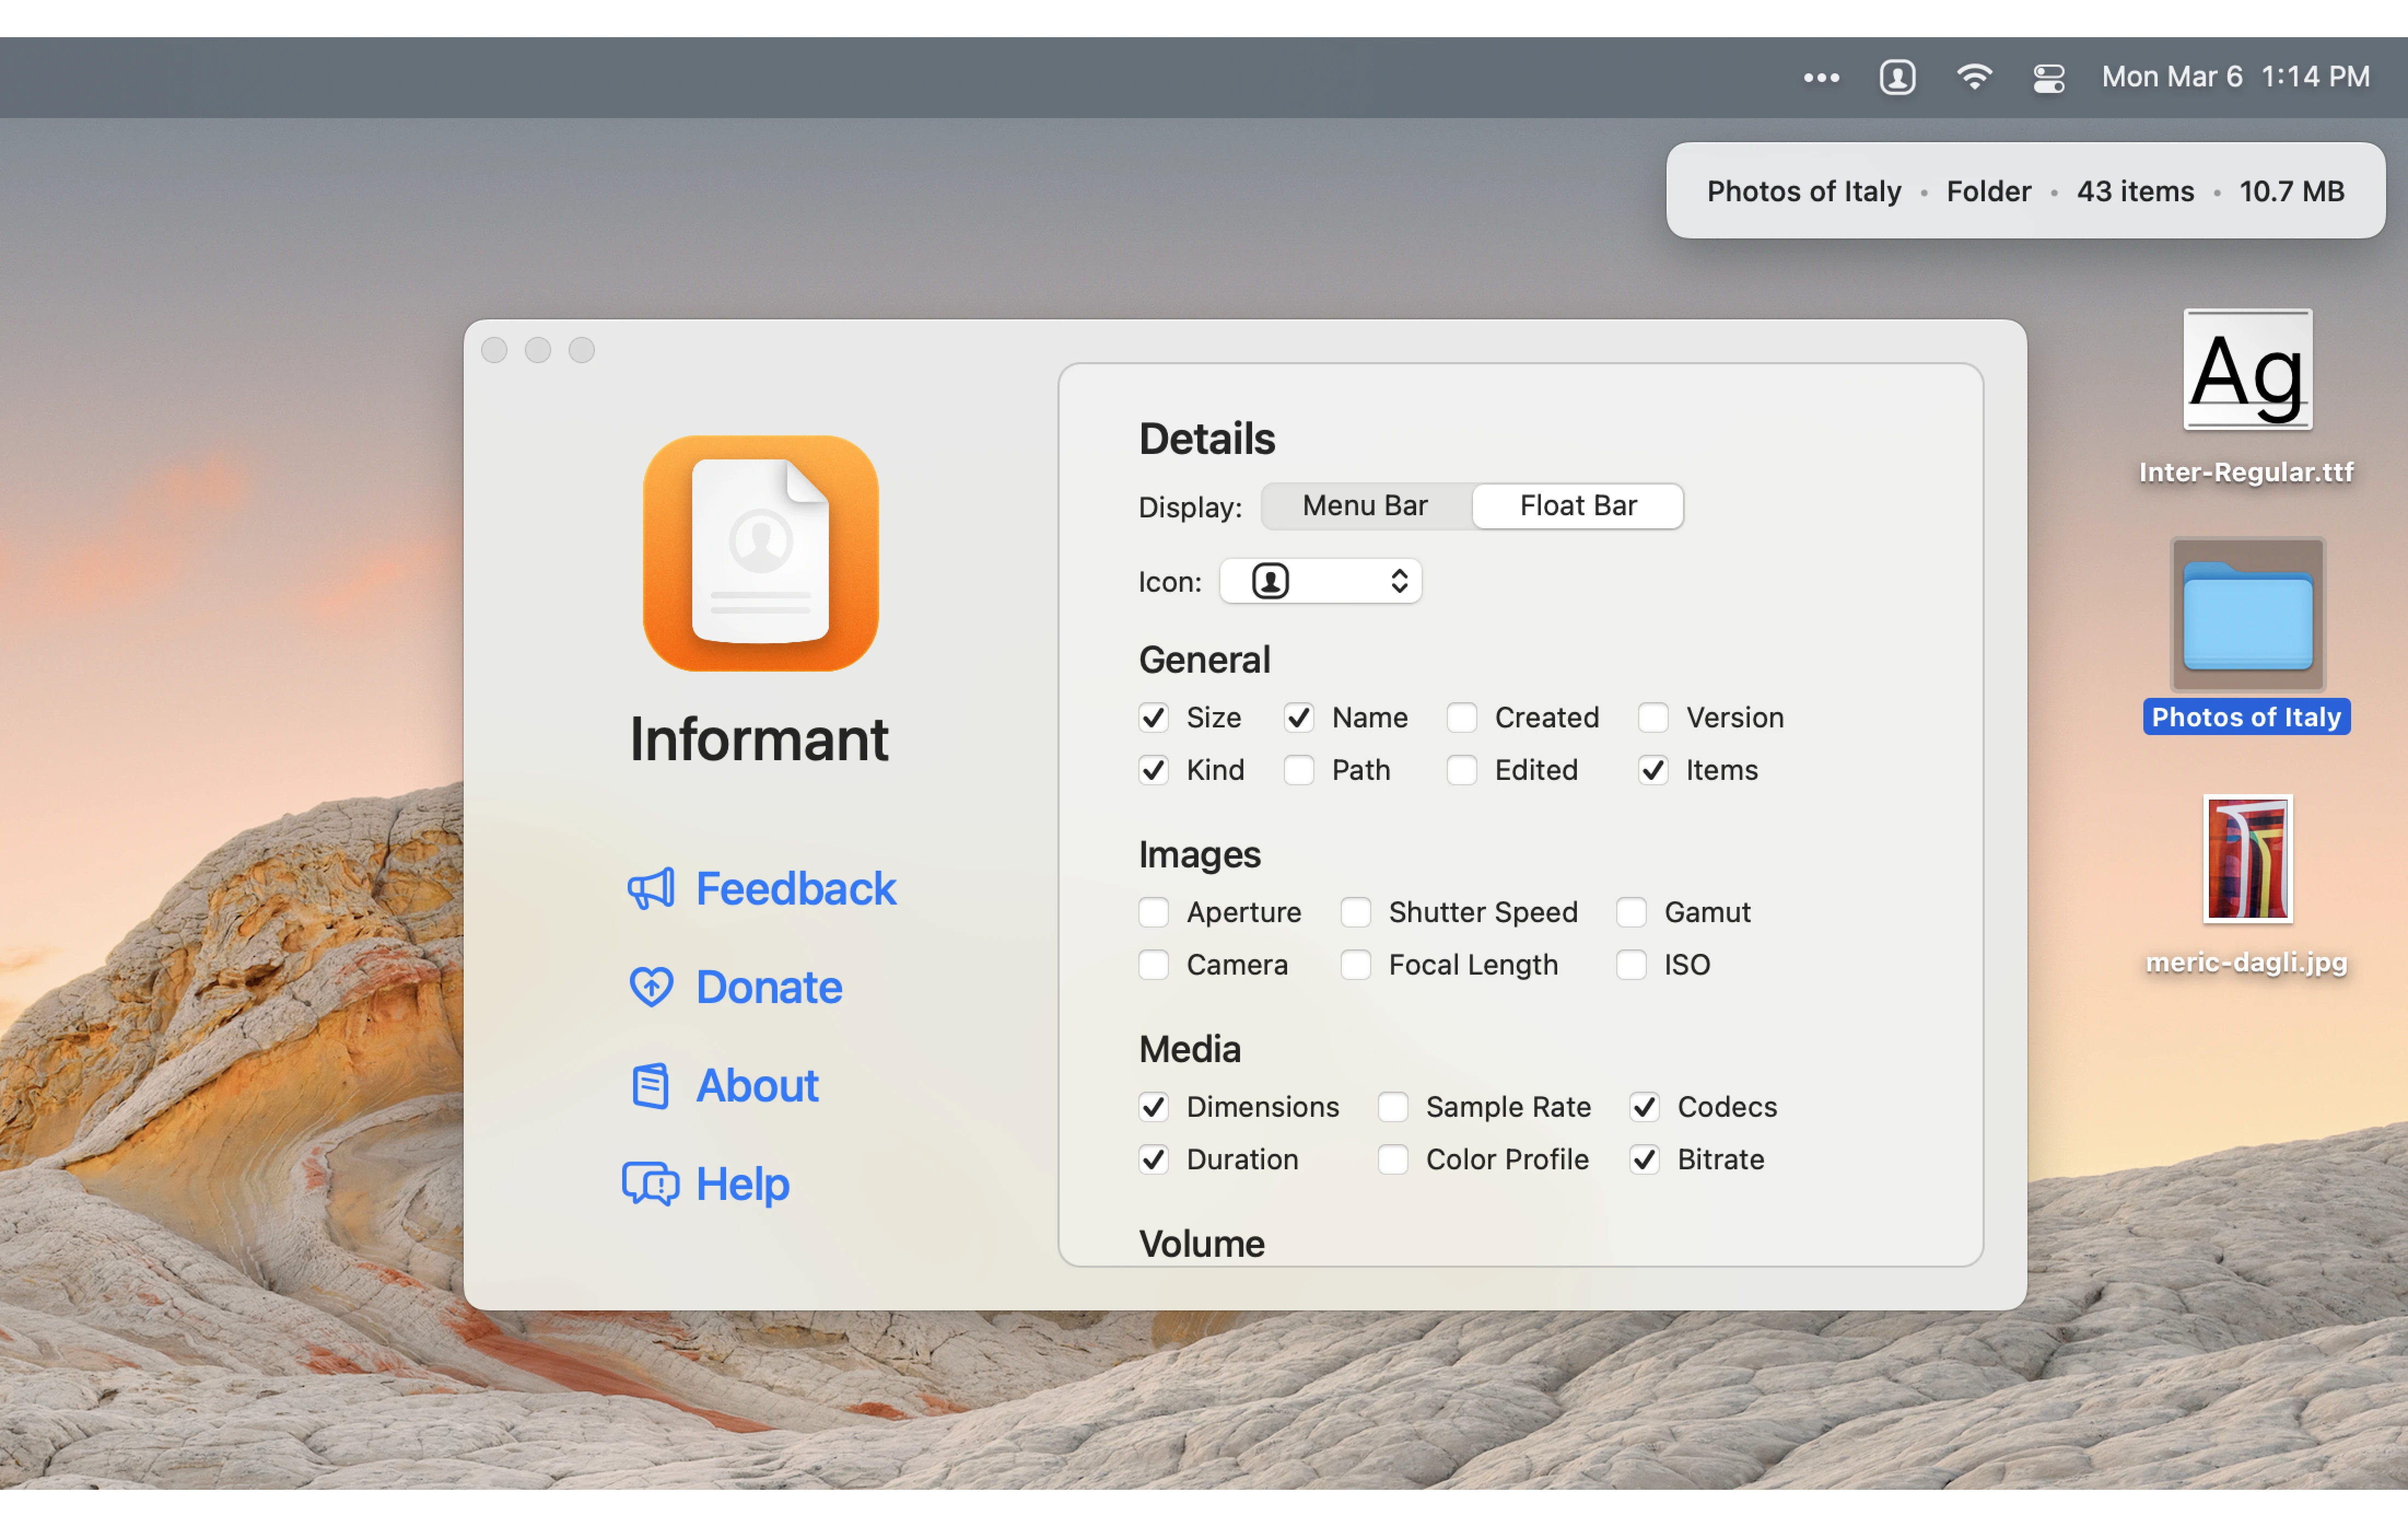The image size is (2408, 1527).
Task: Switch display to Menu Bar
Action: pos(1365,506)
